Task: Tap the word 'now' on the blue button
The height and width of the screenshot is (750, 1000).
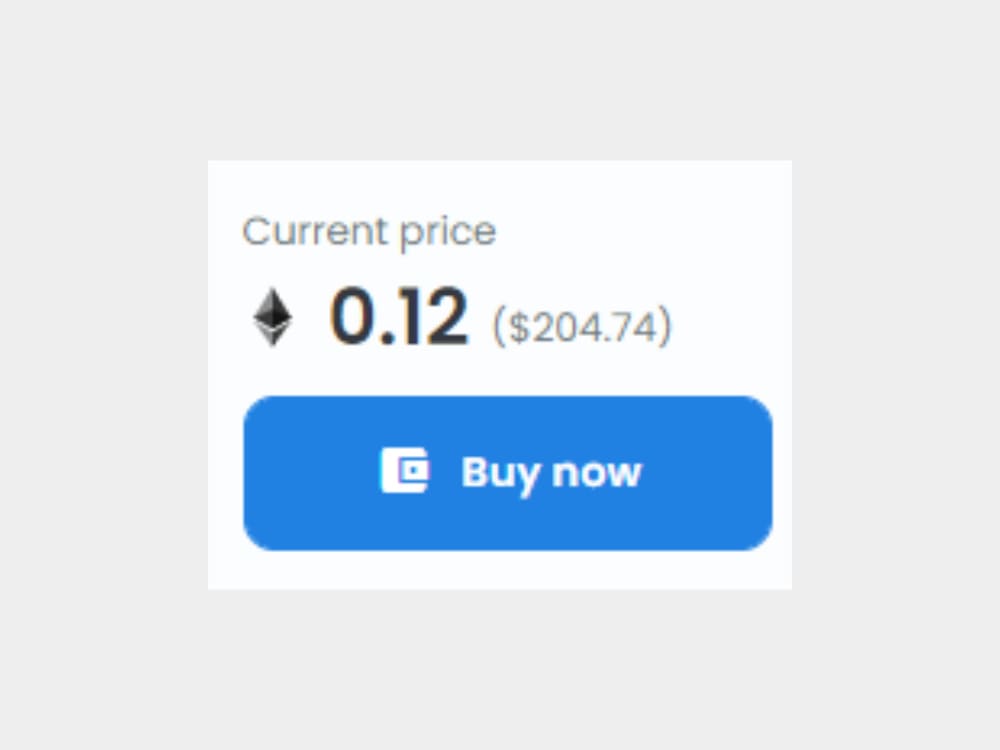Action: pyautogui.click(x=596, y=474)
